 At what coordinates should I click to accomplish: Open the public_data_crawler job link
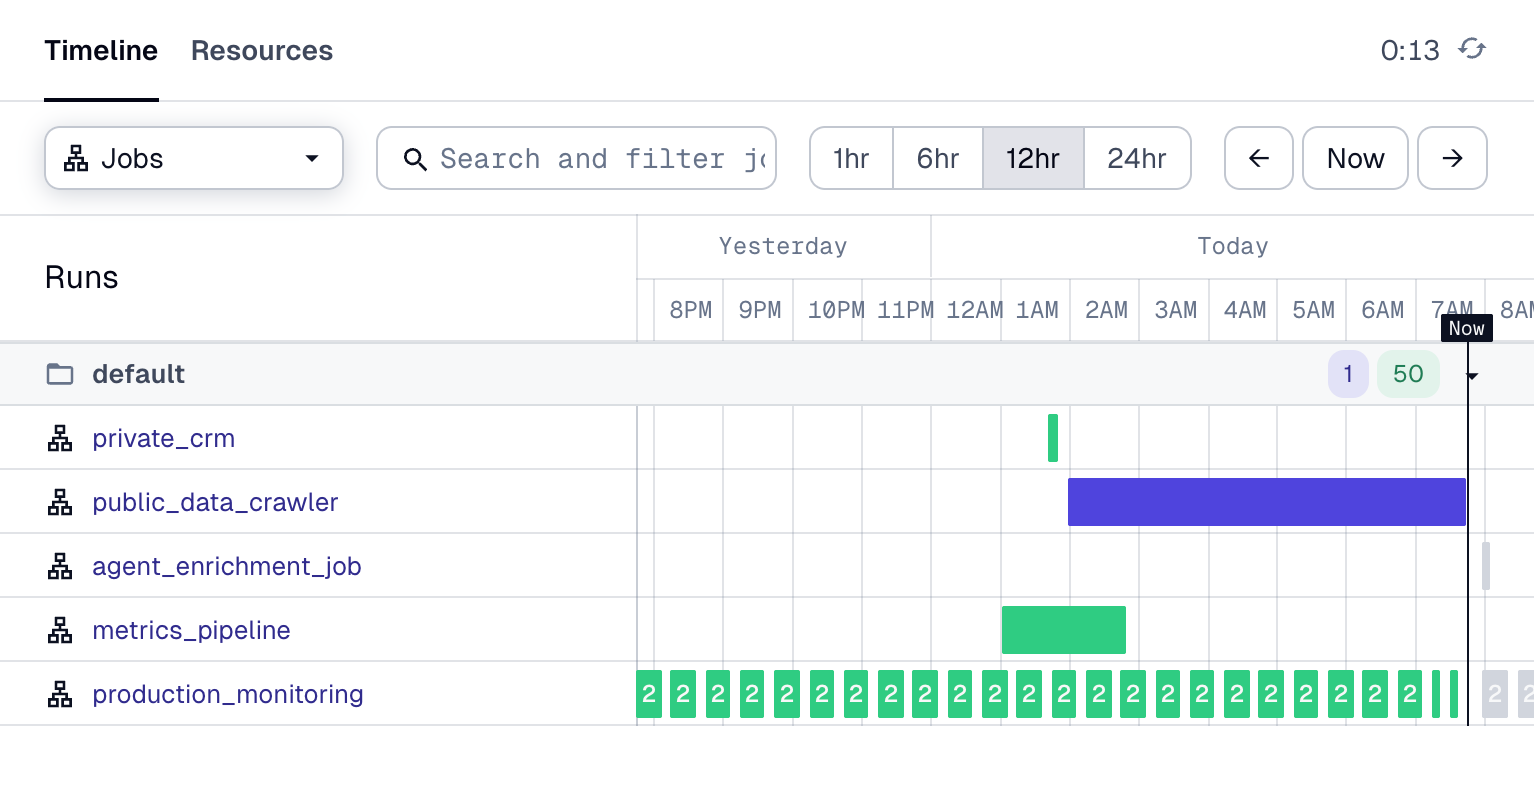(x=215, y=503)
